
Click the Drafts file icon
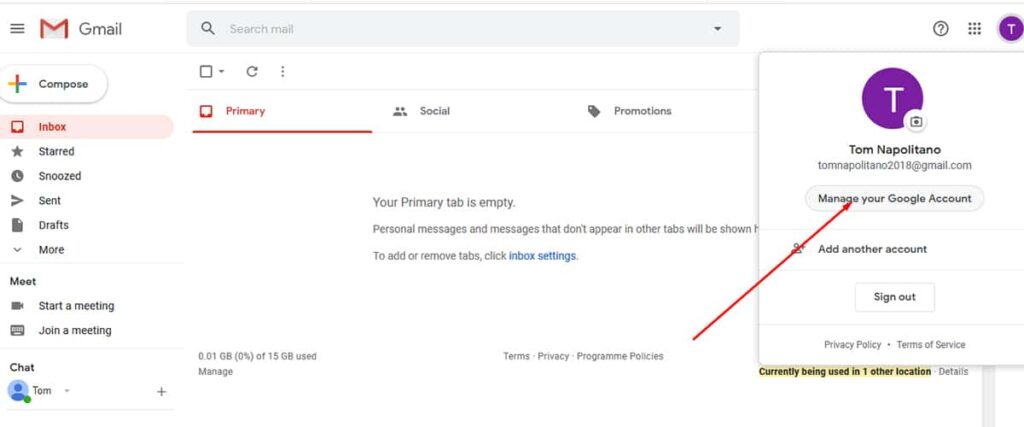(x=18, y=225)
